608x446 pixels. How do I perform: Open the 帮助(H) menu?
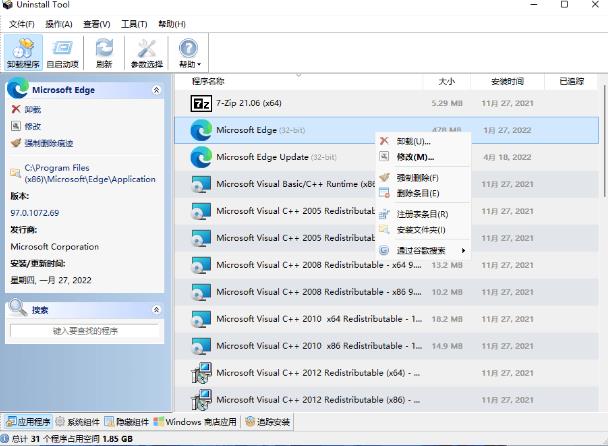(172, 24)
